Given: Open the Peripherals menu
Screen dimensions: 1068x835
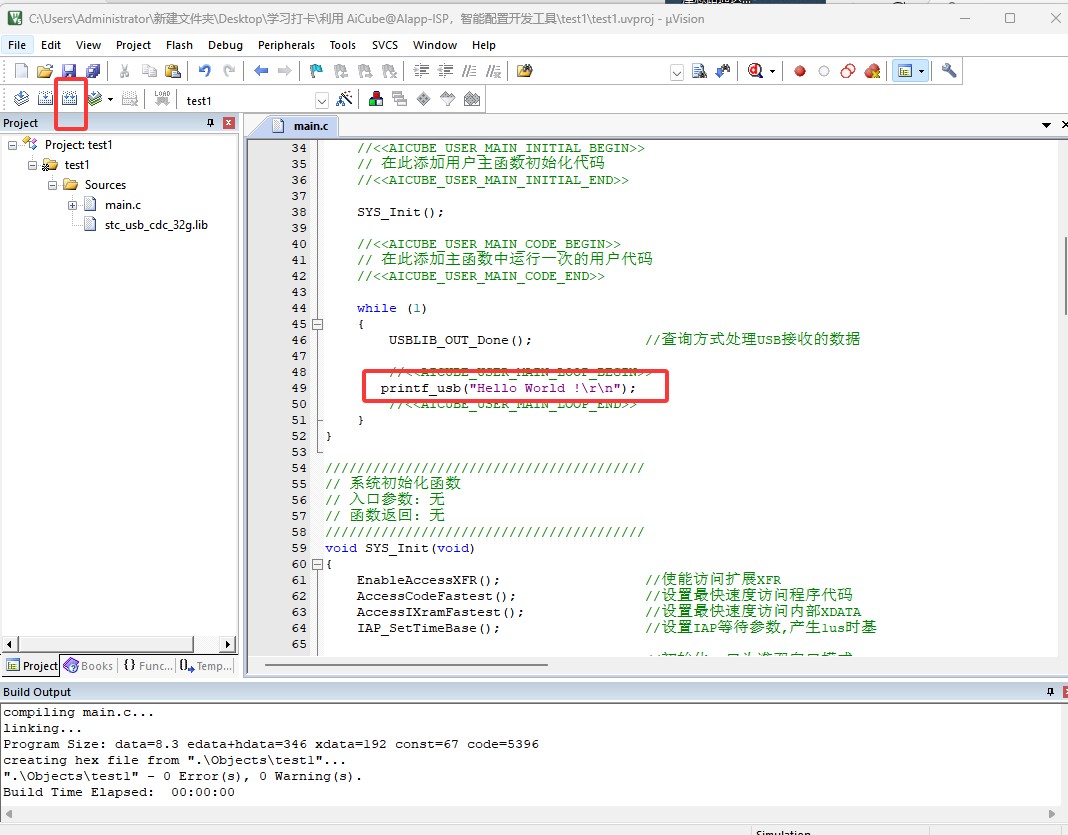Looking at the screenshot, I should click(x=286, y=45).
